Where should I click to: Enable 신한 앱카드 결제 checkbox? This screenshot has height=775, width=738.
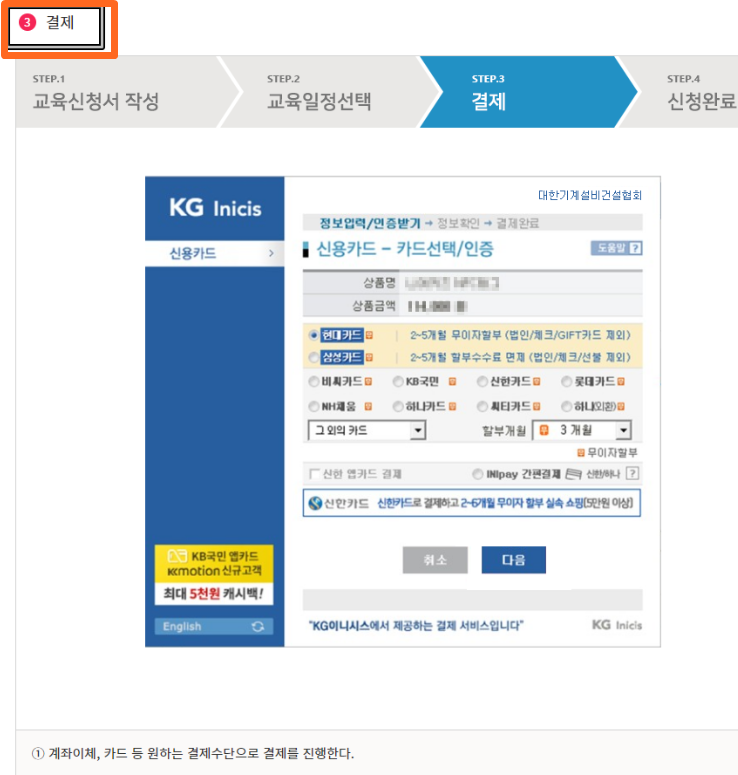(313, 474)
